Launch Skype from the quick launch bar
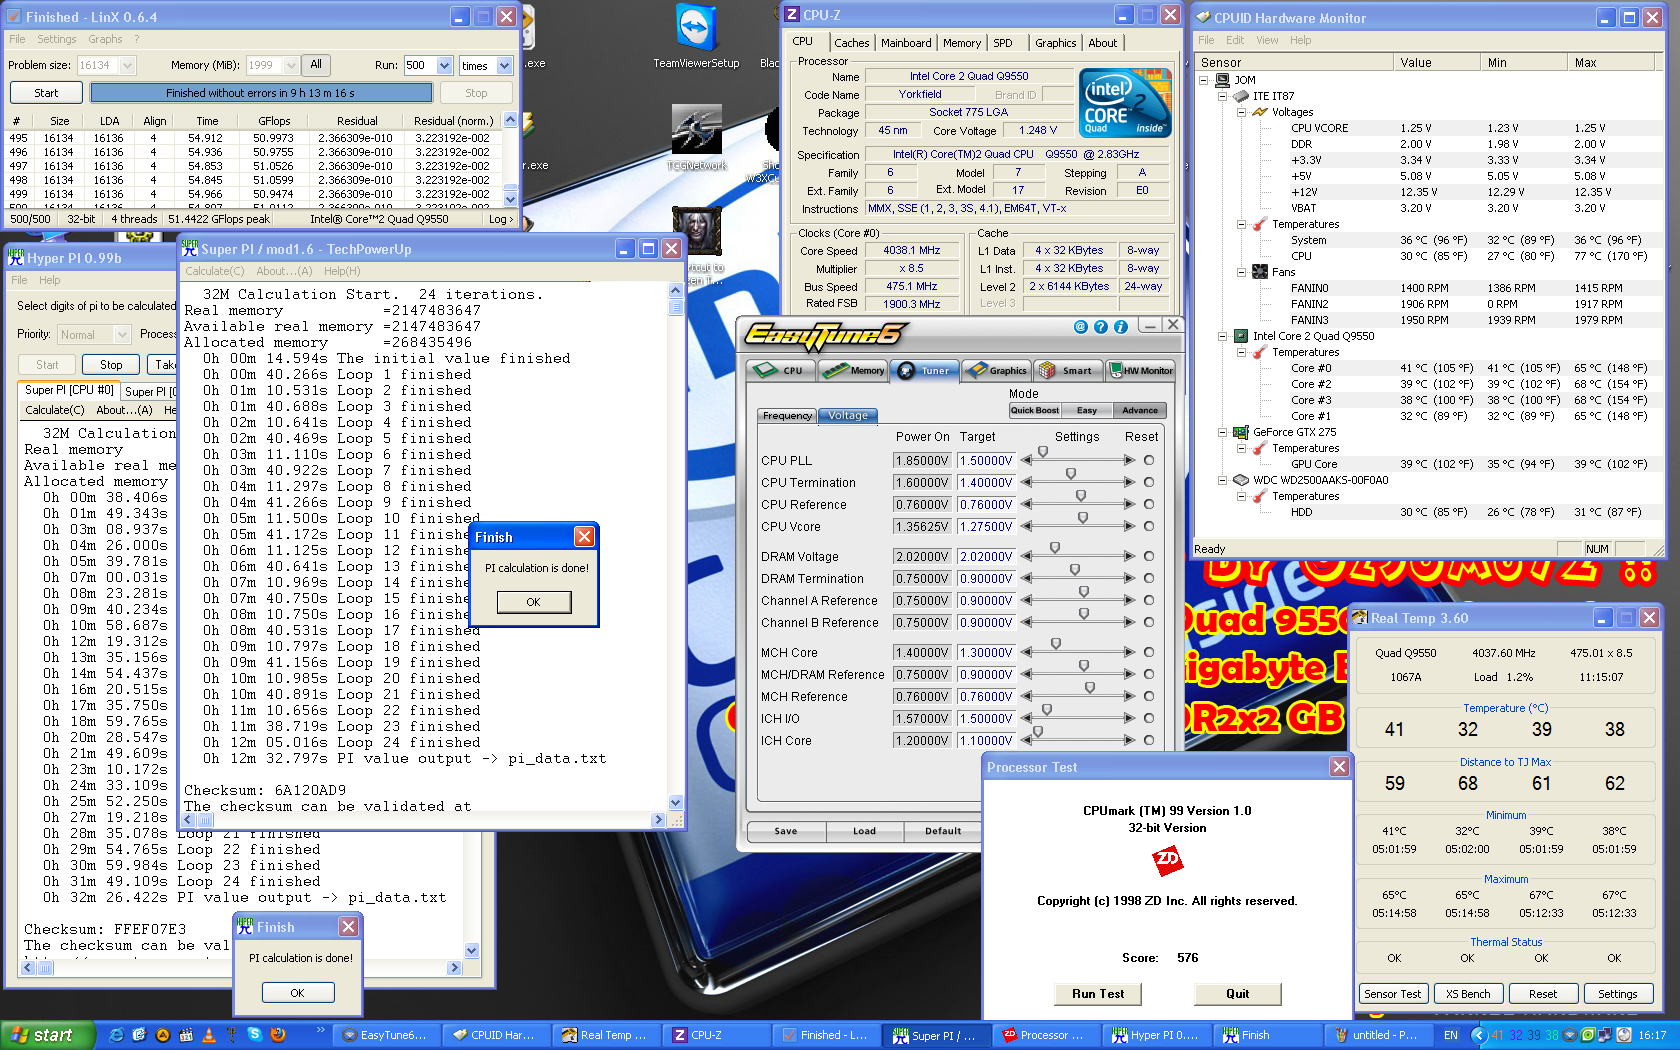 [255, 1035]
